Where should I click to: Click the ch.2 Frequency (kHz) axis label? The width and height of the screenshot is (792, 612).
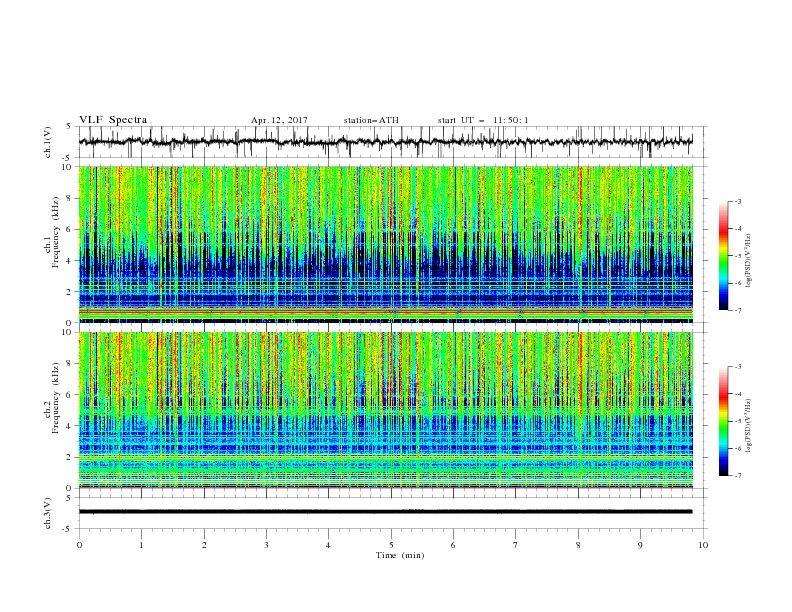click(x=52, y=398)
